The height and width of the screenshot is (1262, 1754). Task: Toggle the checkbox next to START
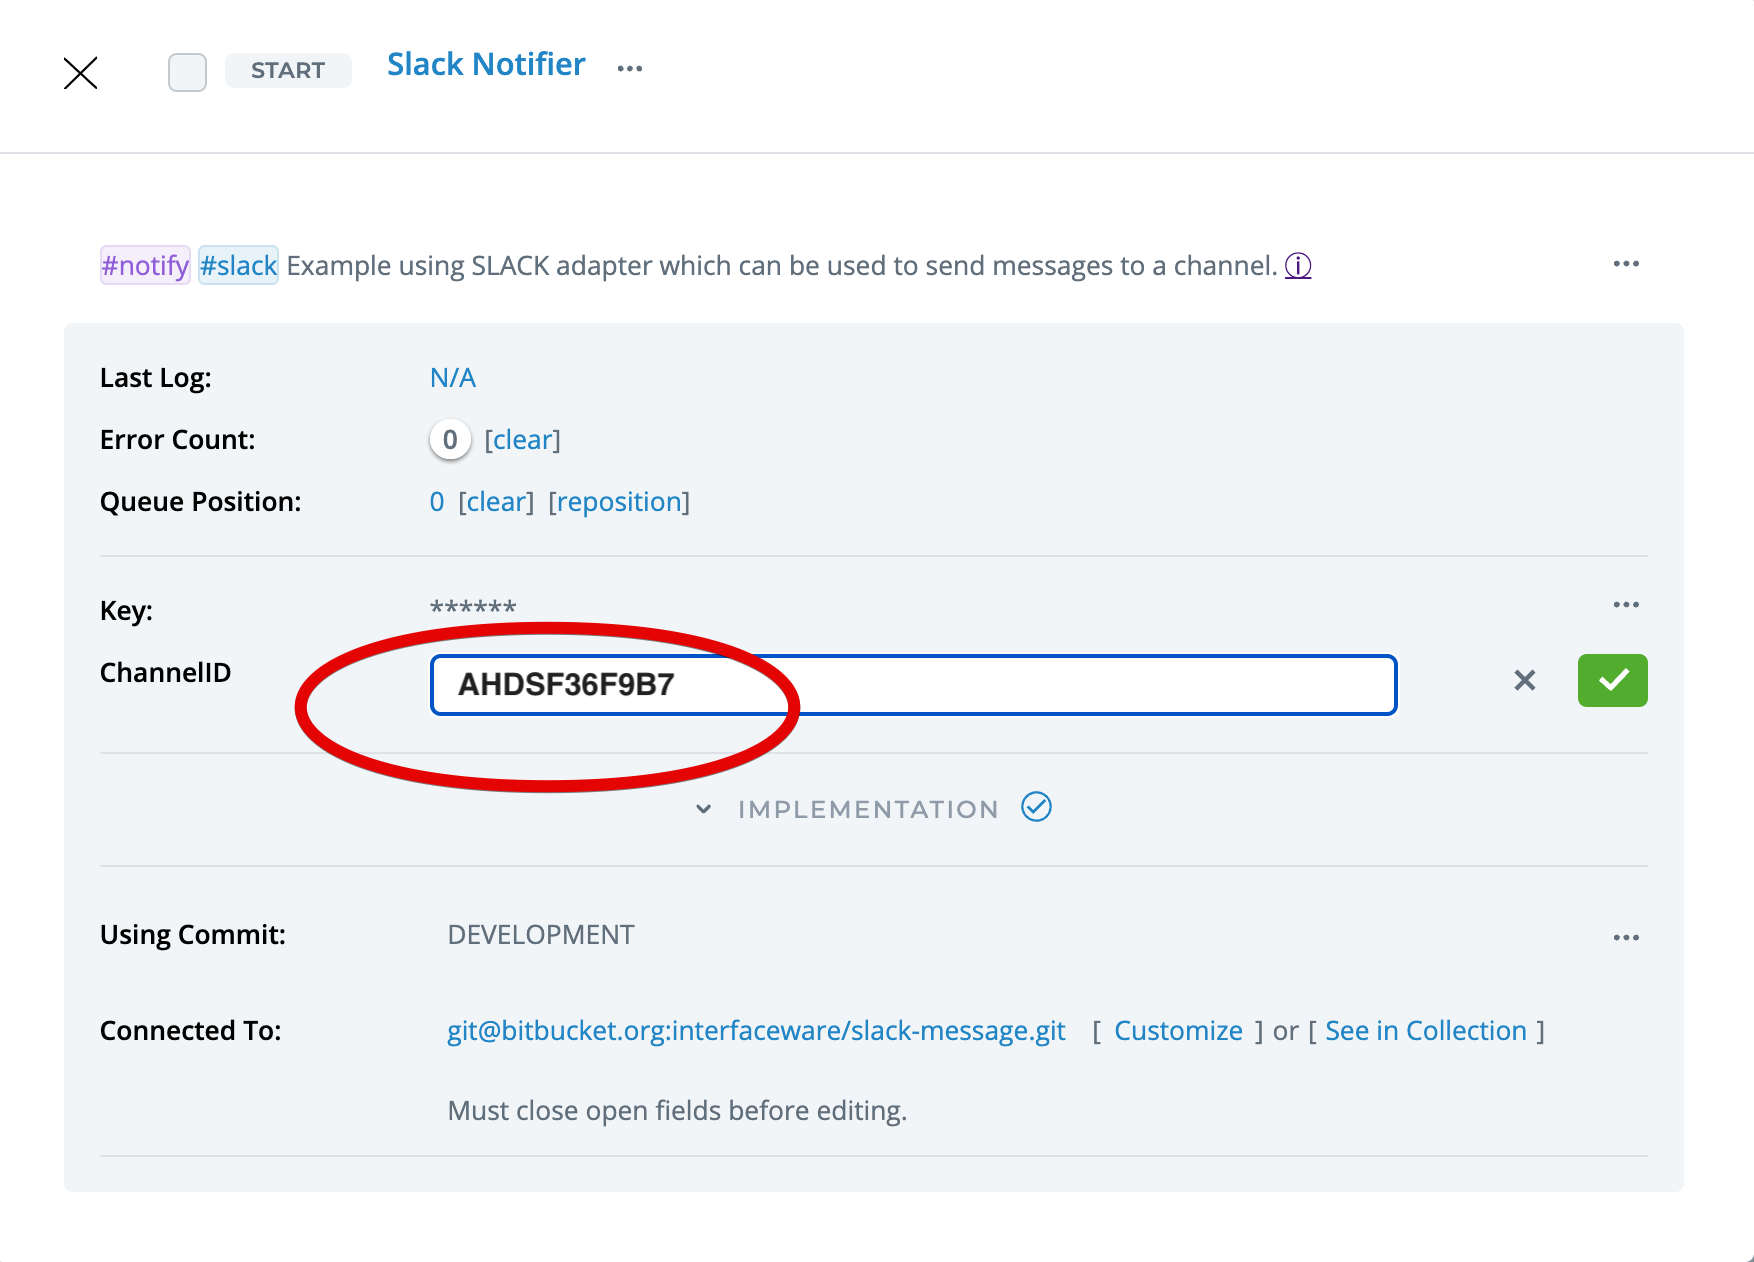187,72
